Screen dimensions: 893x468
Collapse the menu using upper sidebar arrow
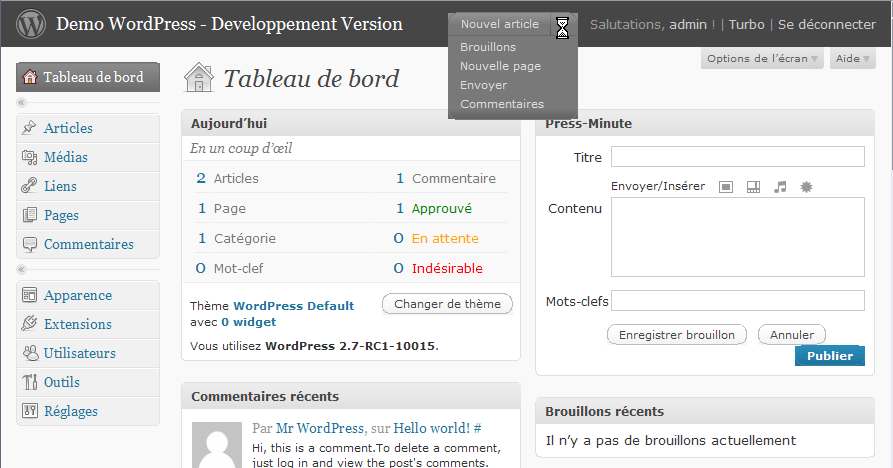(21, 102)
